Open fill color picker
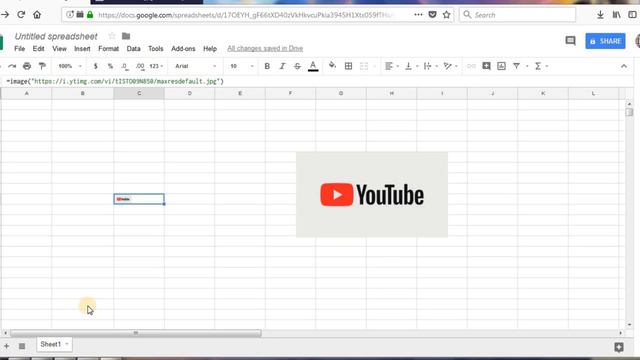The height and width of the screenshot is (360, 640). (332, 66)
